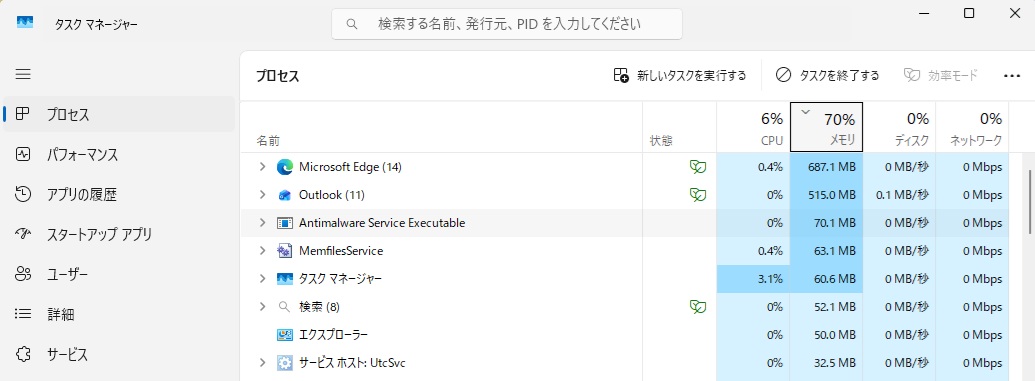Image resolution: width=1035 pixels, height=381 pixels.
Task: Select the Antimalware Service Executable icon
Action: pos(284,223)
